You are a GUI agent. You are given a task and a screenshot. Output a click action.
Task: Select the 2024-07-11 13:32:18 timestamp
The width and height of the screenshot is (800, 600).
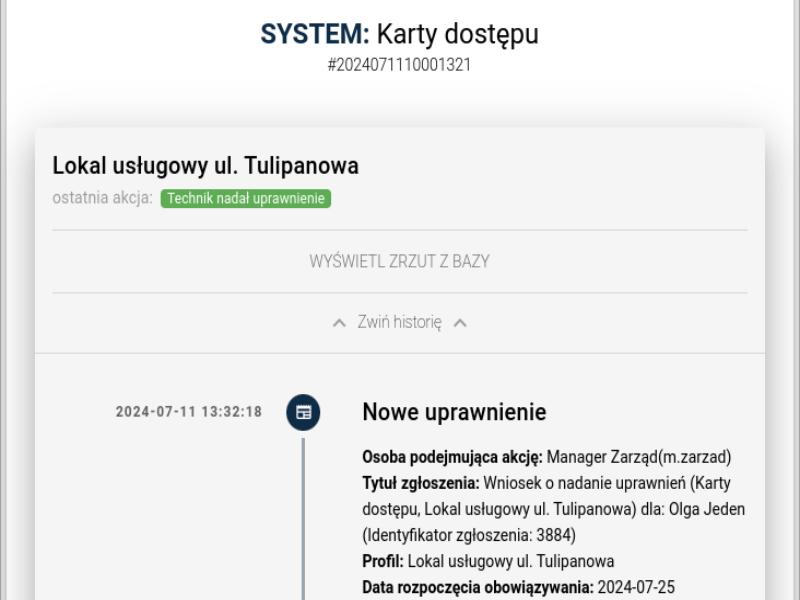[x=188, y=412]
